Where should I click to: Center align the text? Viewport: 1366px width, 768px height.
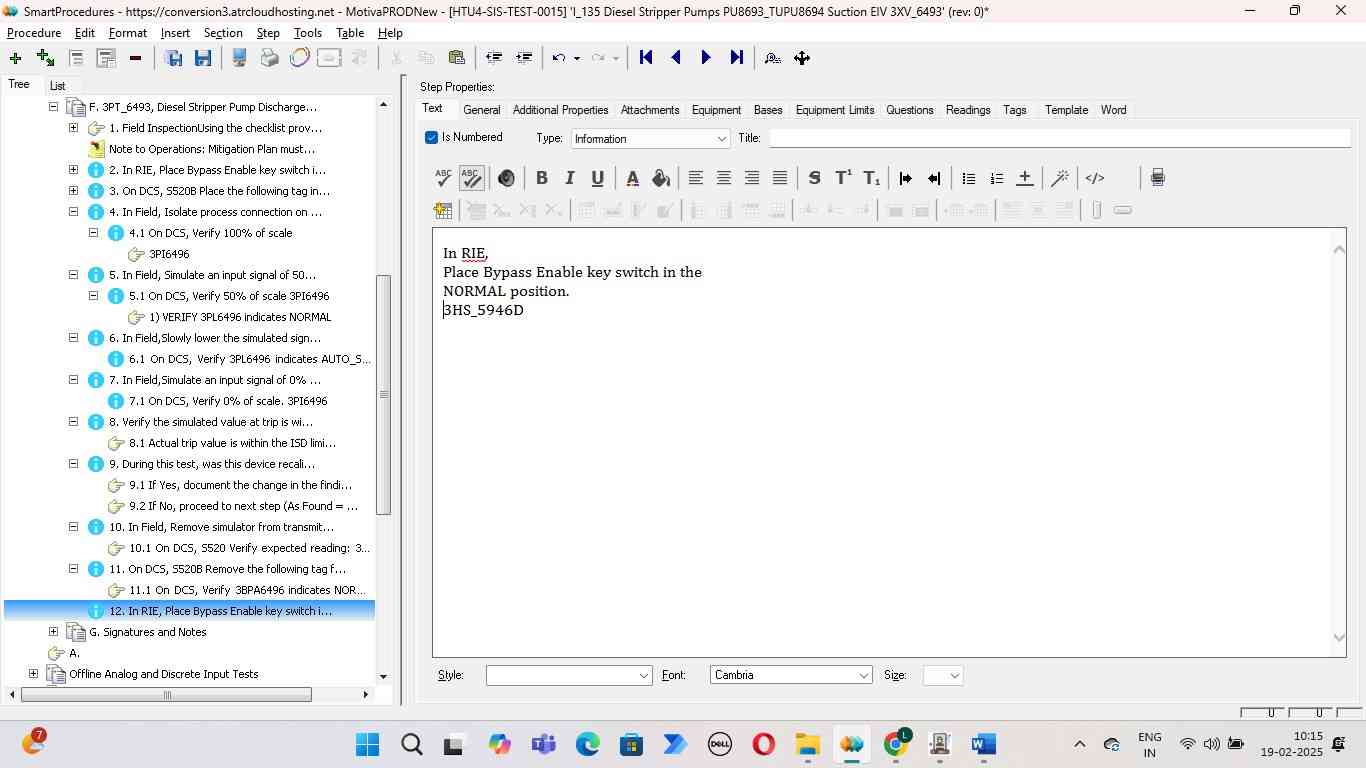(723, 178)
